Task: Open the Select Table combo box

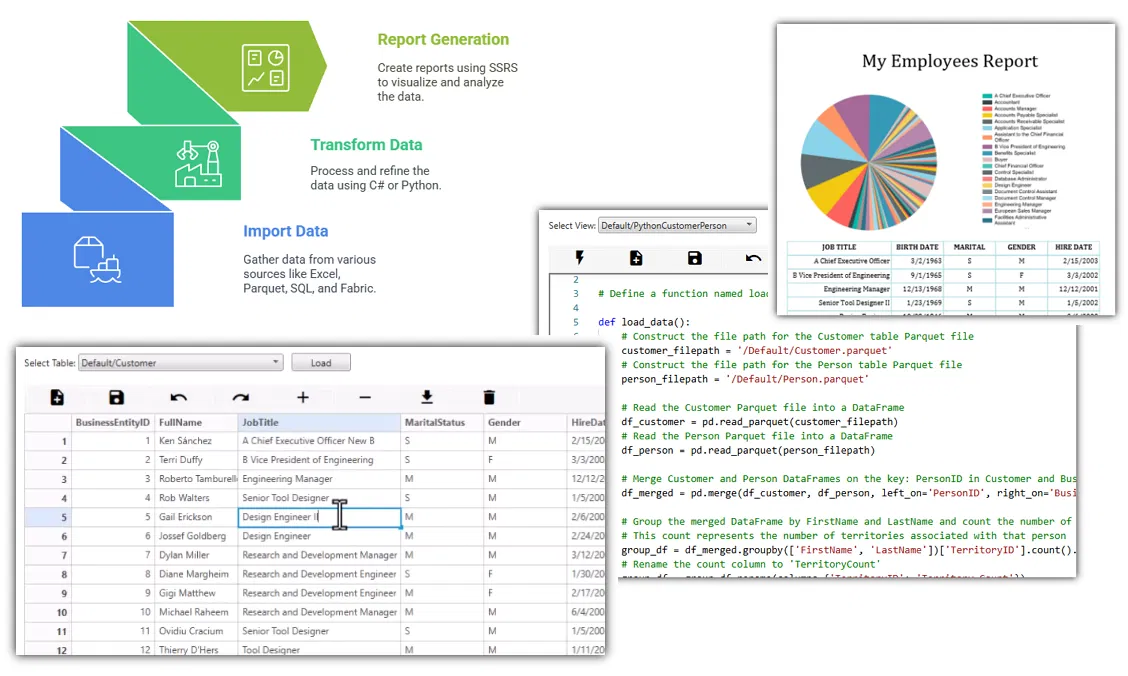Action: coord(180,362)
